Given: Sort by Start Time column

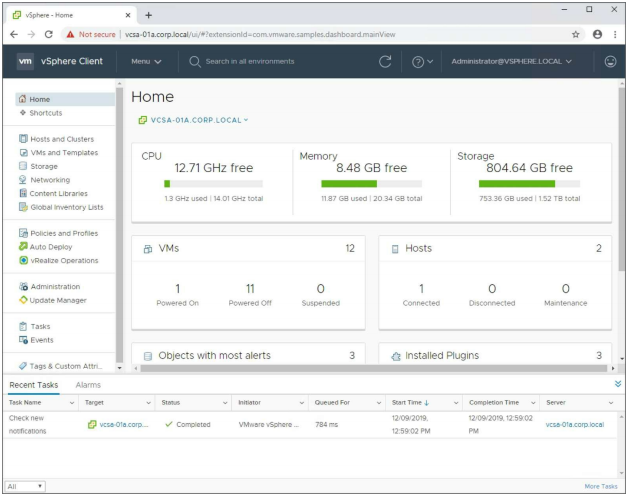Looking at the screenshot, I should coord(410,402).
